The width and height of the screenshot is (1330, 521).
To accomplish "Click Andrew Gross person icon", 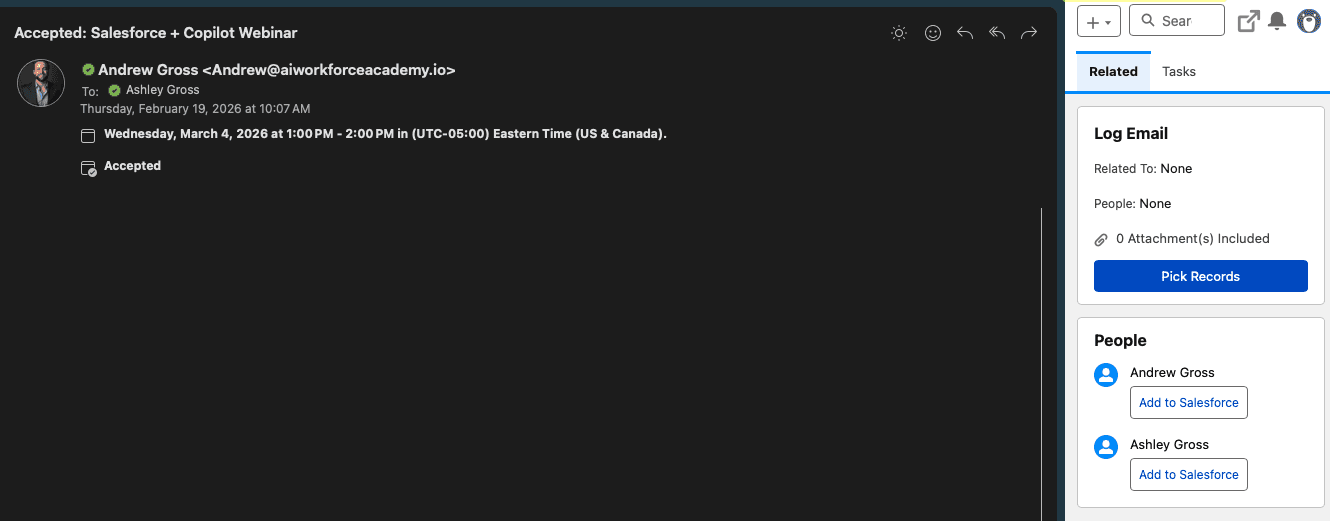I will coord(1106,375).
